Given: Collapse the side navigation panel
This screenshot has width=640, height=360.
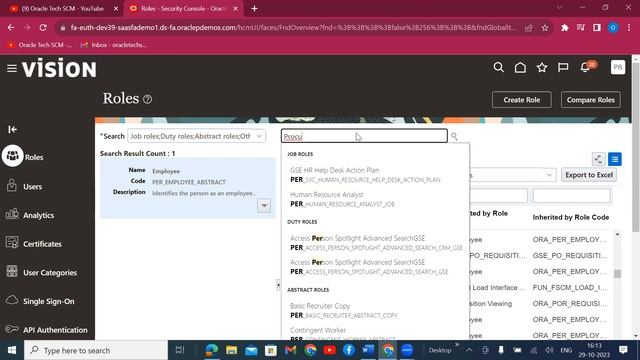Looking at the screenshot, I should click(12, 129).
